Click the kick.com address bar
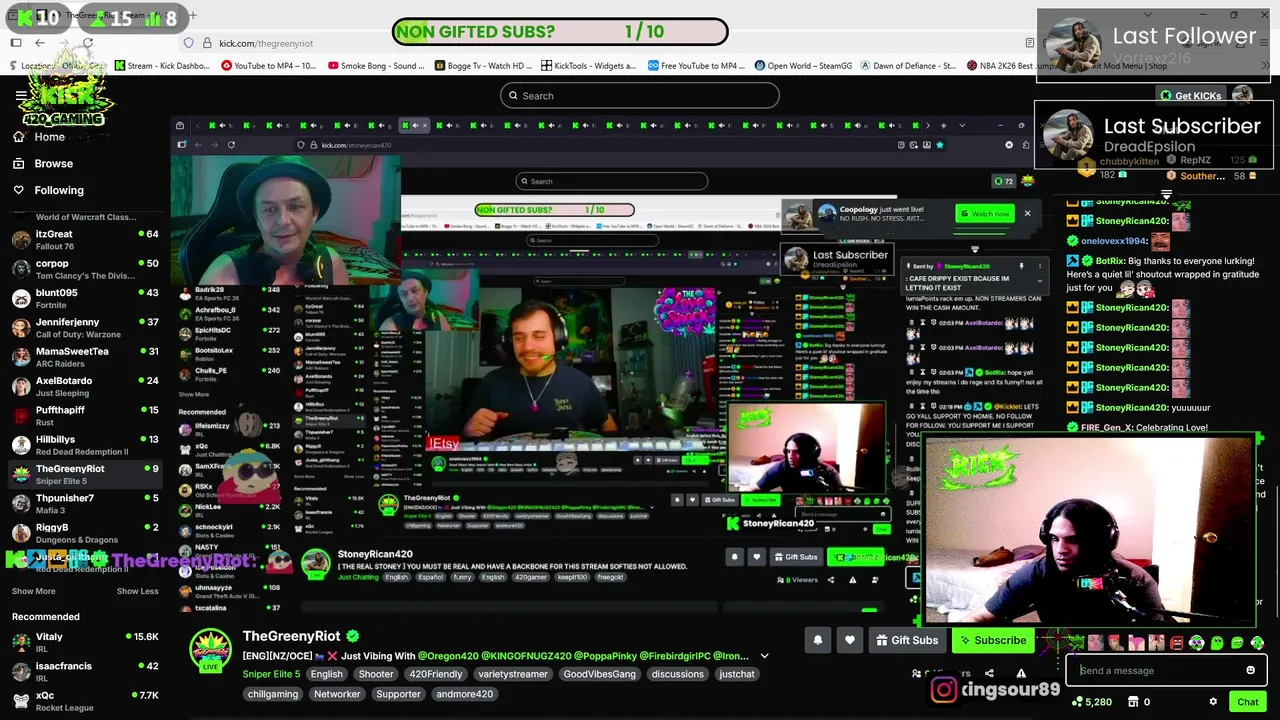Viewport: 1280px width, 720px height. coord(600,43)
